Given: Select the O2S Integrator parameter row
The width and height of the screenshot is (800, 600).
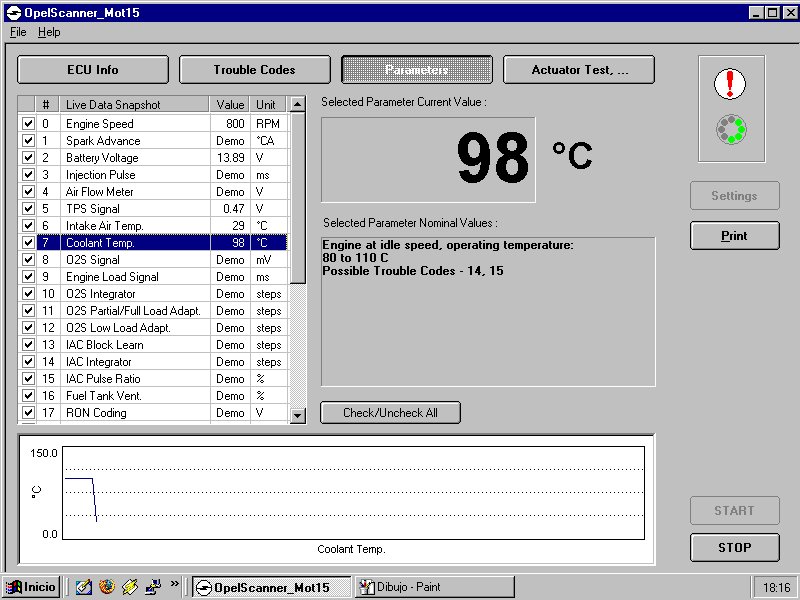Looking at the screenshot, I should coord(153,293).
